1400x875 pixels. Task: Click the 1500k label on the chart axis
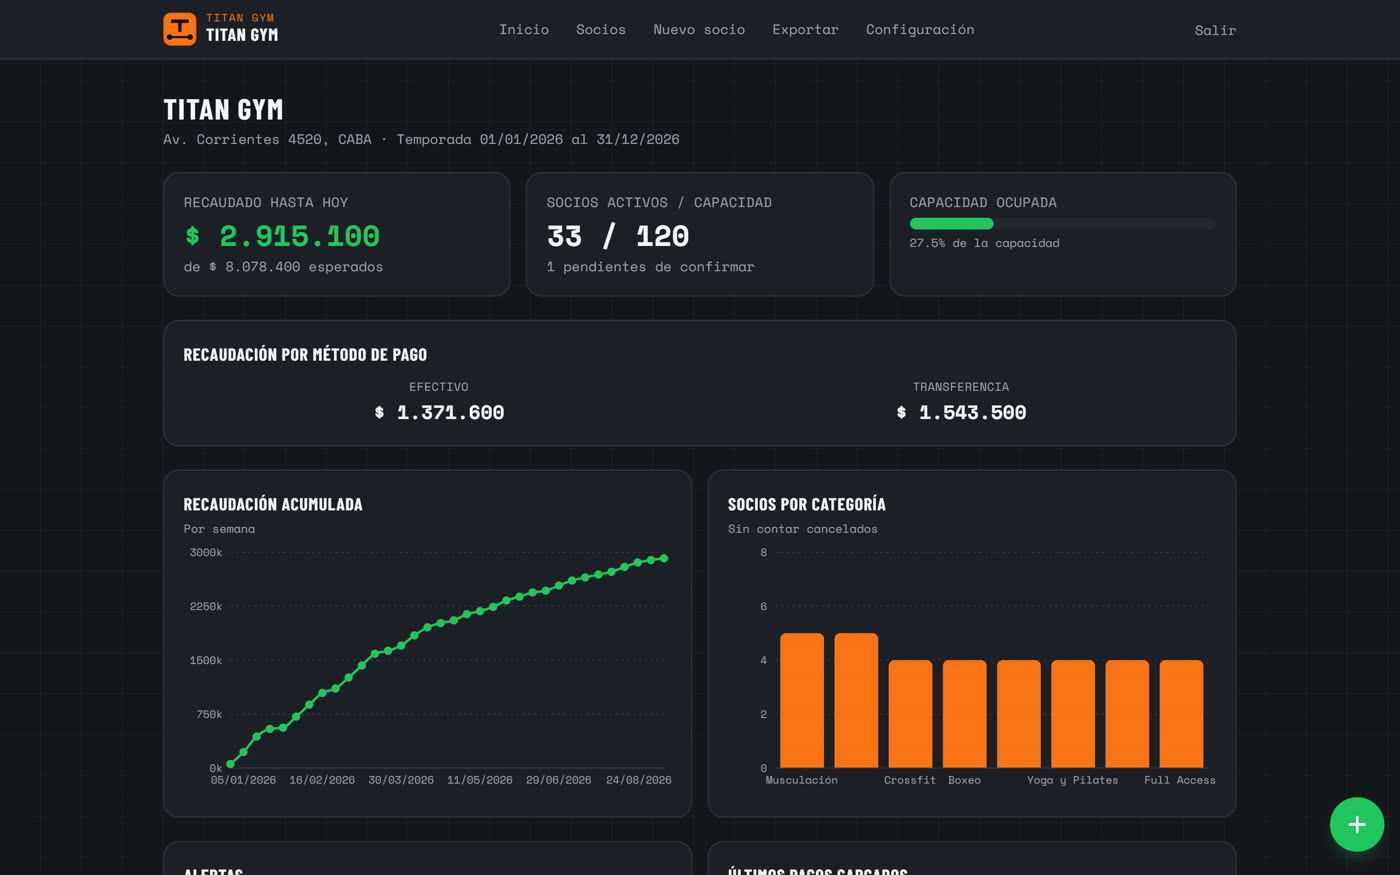click(206, 661)
